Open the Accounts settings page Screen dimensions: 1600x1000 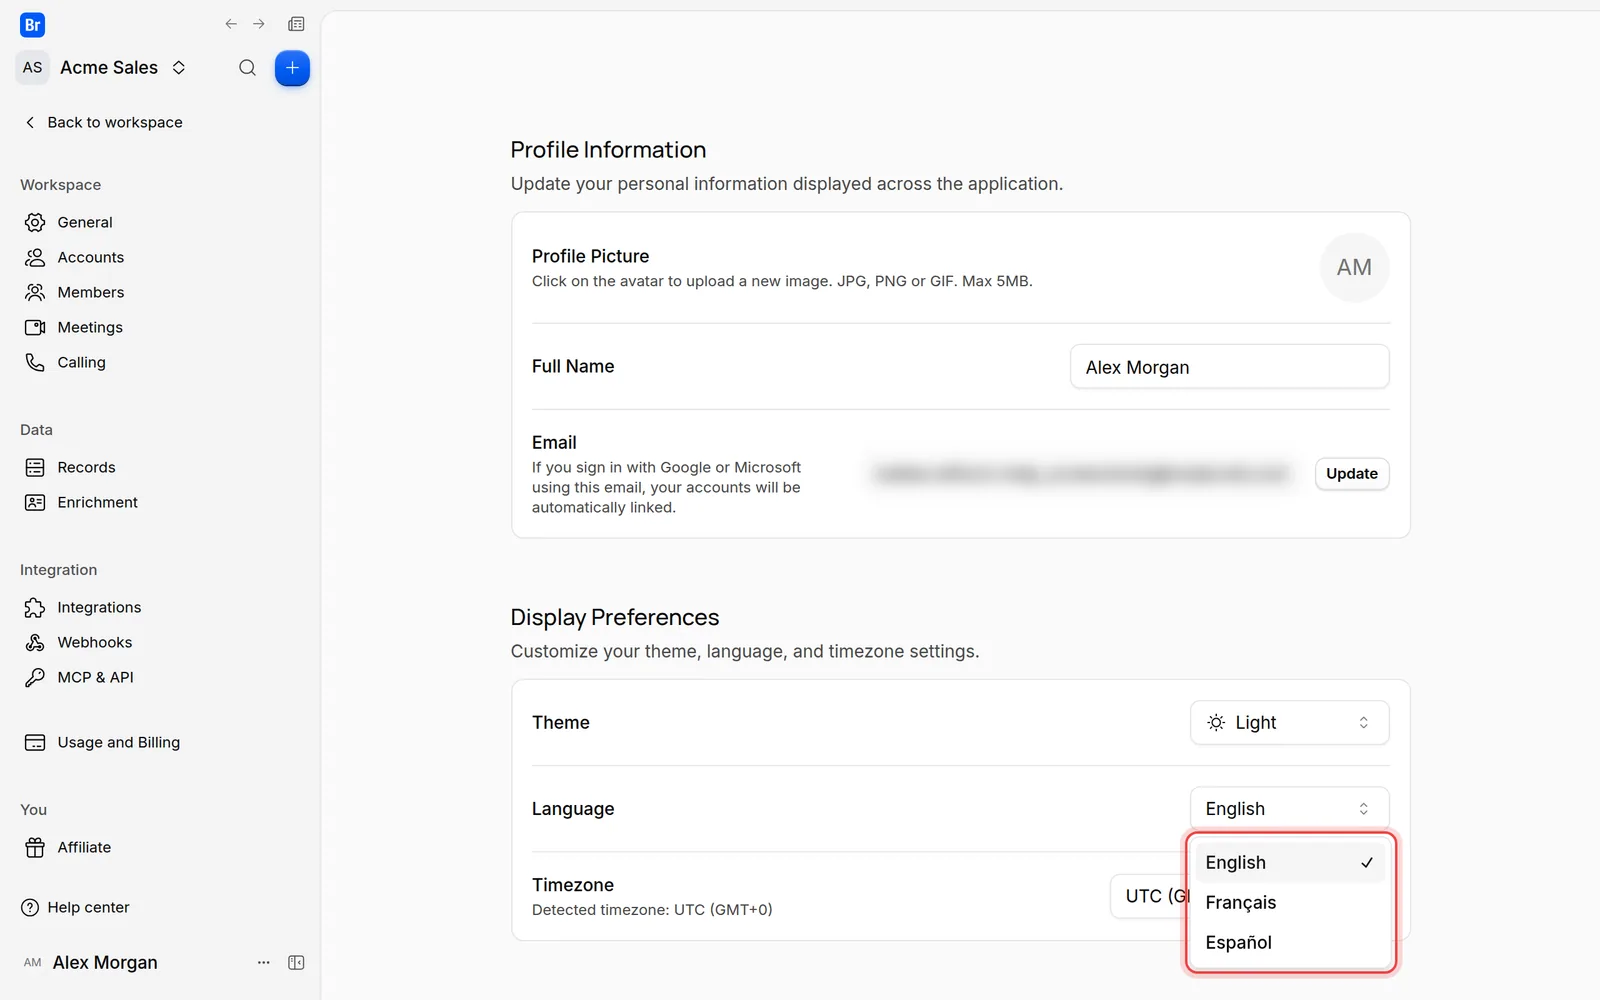91,257
